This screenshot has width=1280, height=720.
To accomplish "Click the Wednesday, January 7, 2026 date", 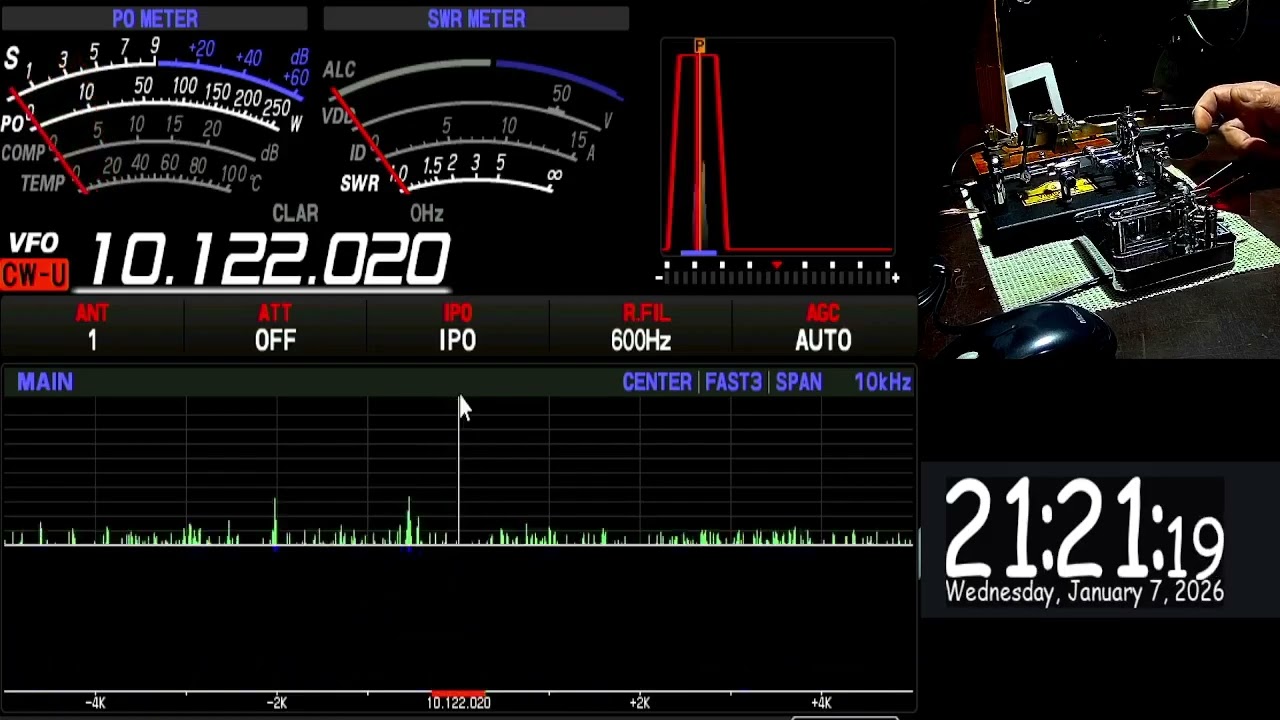I will pos(1084,592).
